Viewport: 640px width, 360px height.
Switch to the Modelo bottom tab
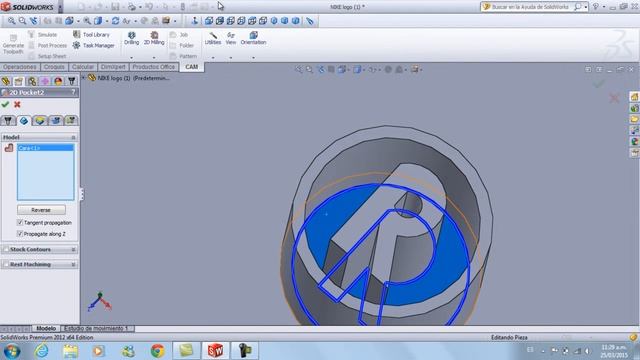pyautogui.click(x=46, y=328)
